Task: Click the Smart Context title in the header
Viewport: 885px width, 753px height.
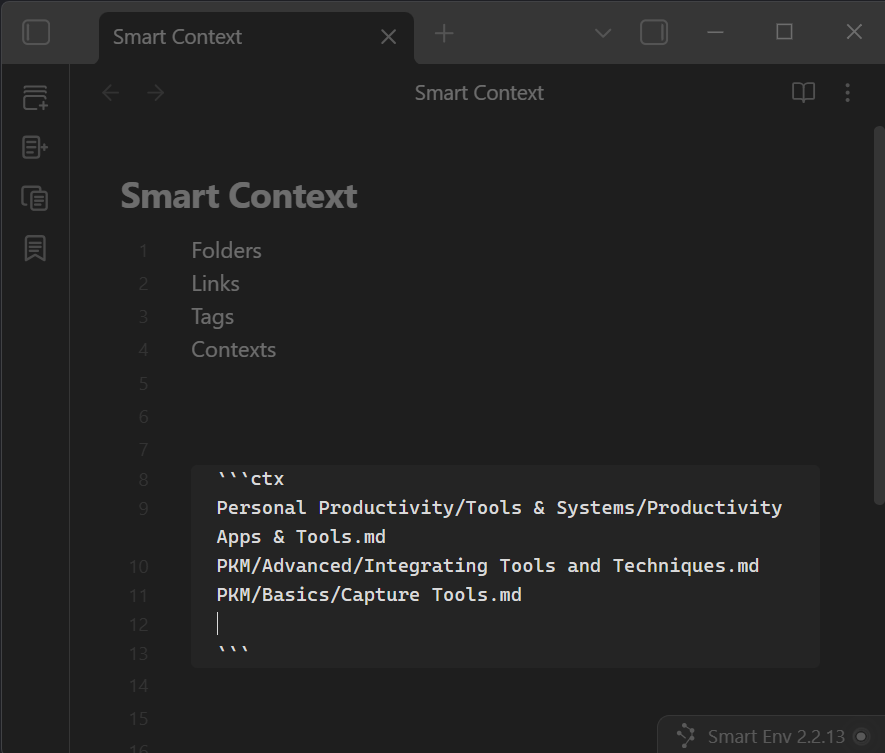Action: coord(479,93)
